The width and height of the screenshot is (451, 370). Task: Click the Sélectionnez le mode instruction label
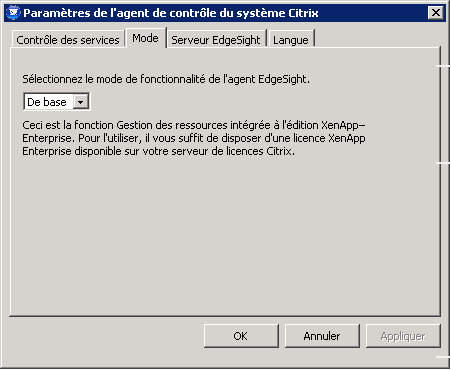click(x=166, y=79)
